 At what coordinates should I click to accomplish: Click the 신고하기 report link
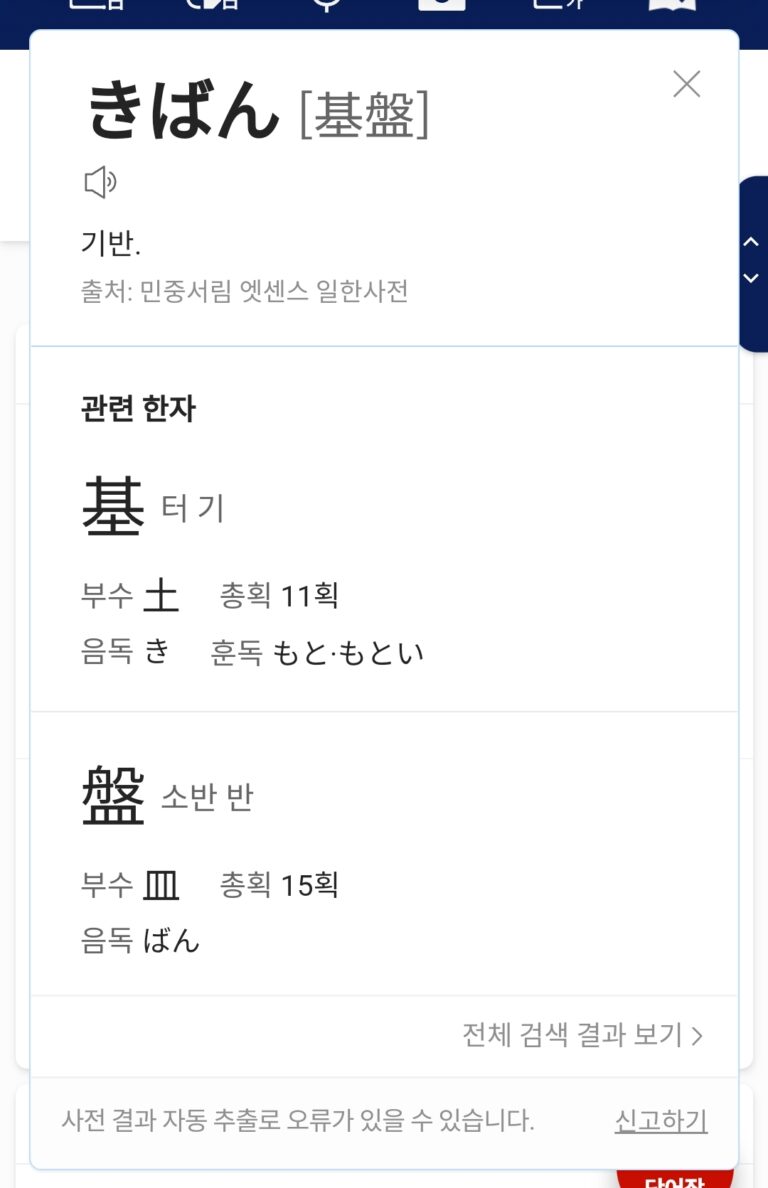click(x=661, y=1121)
